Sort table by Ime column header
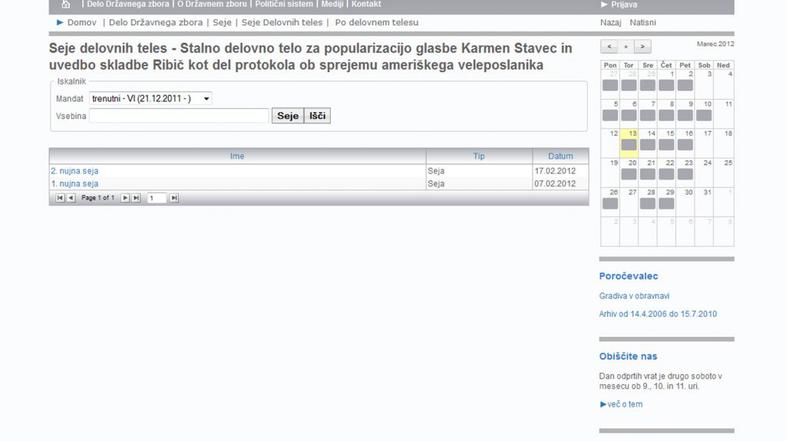Image resolution: width=786 pixels, height=441 pixels. click(x=237, y=156)
